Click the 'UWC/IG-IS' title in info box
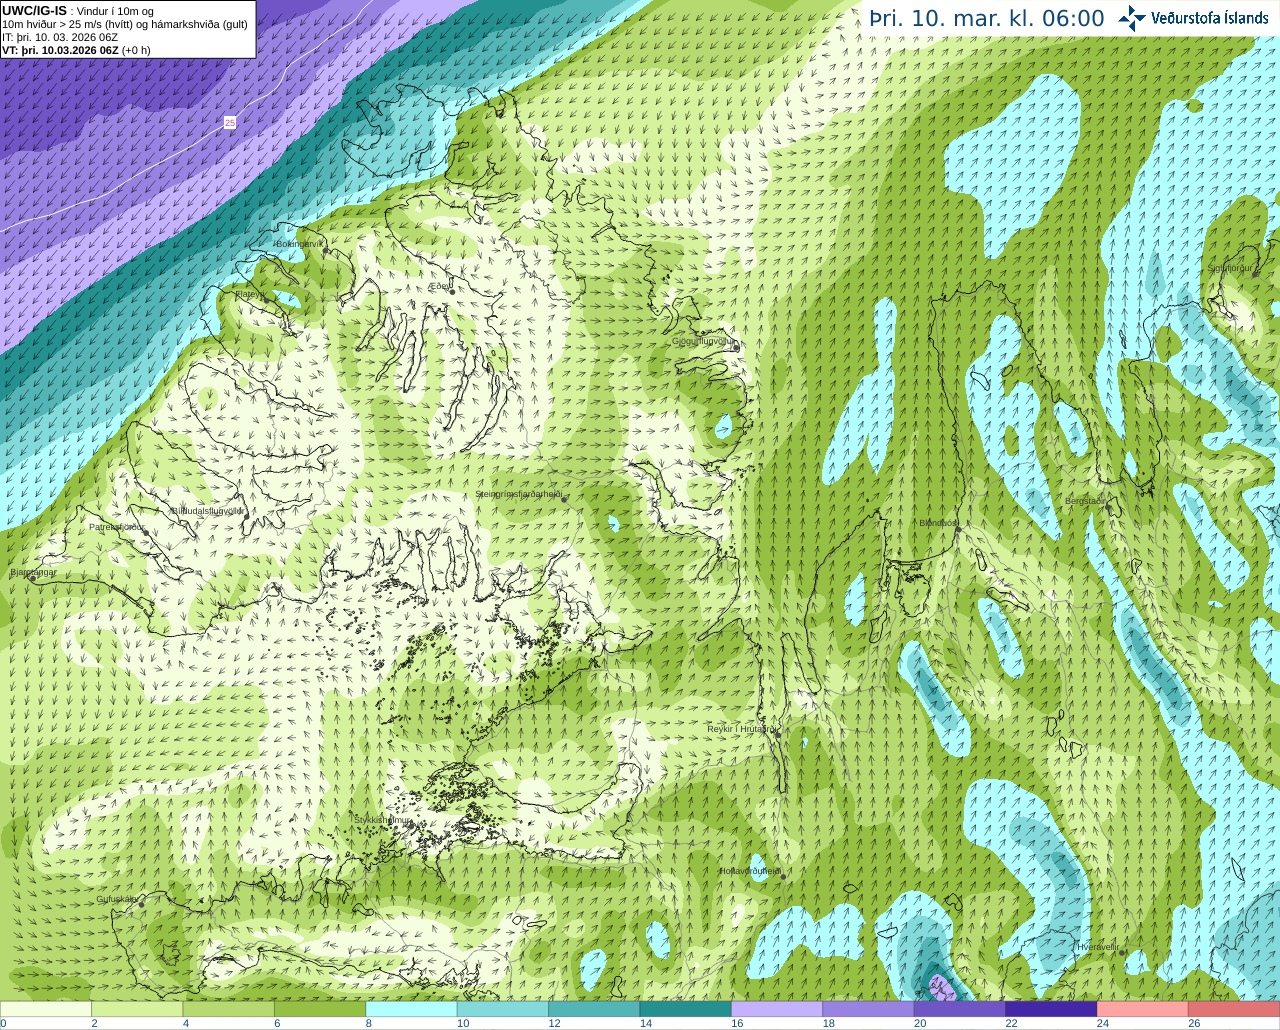The image size is (1280, 1030). point(34,11)
